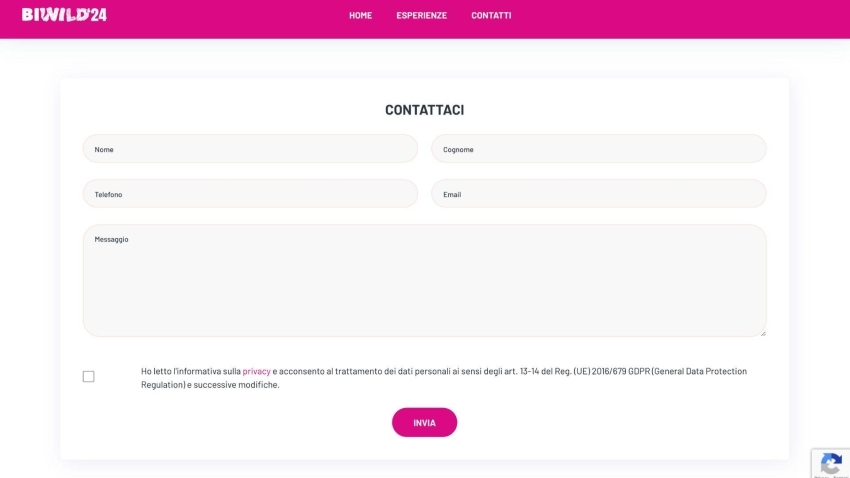Click the reCAPTCHA badge icon
850x478 pixels.
pos(830,464)
